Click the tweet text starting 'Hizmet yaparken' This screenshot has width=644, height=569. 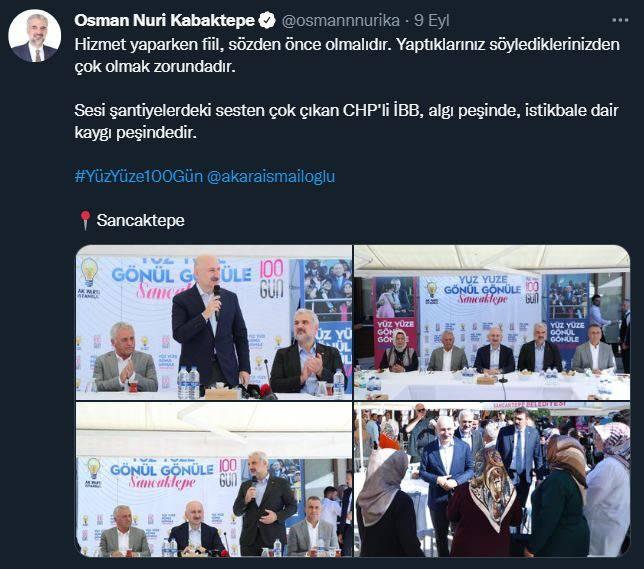[x=347, y=55]
